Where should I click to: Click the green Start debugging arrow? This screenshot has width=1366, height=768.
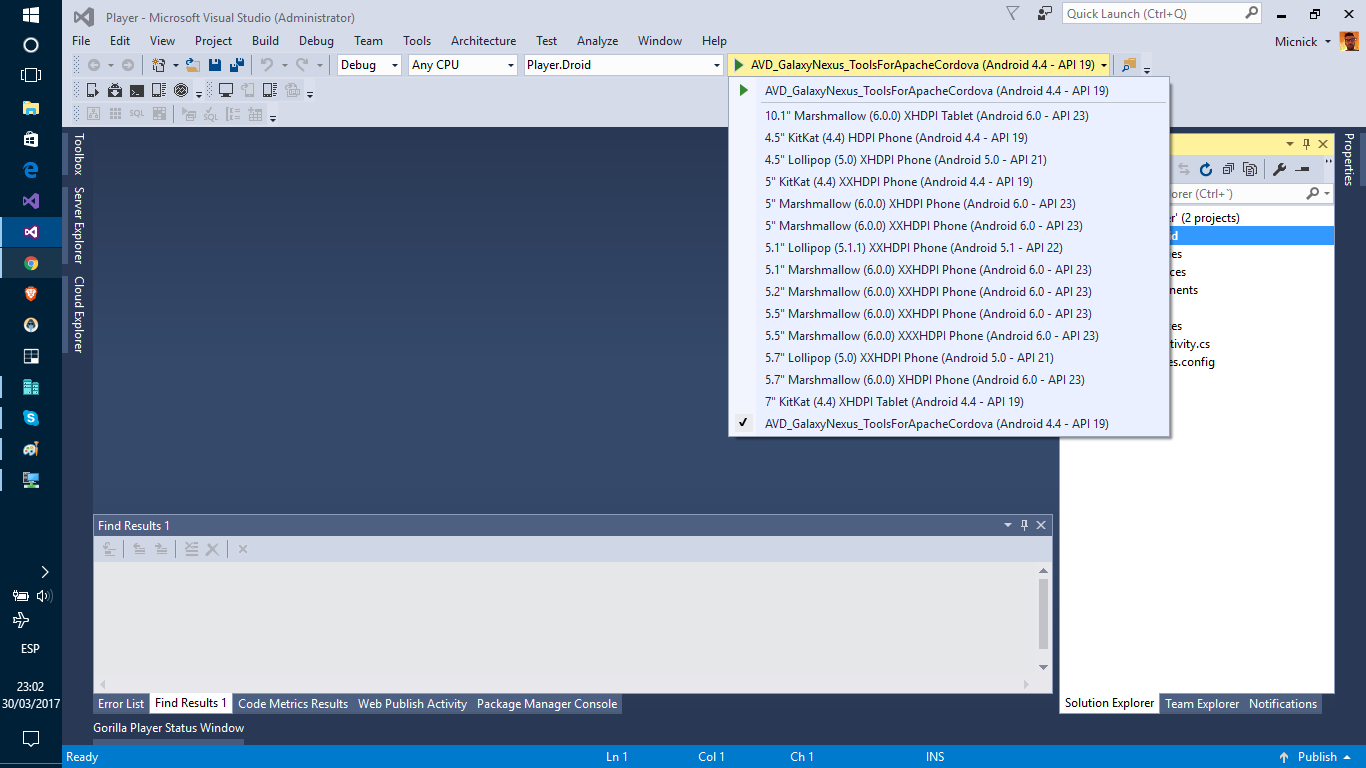click(739, 65)
